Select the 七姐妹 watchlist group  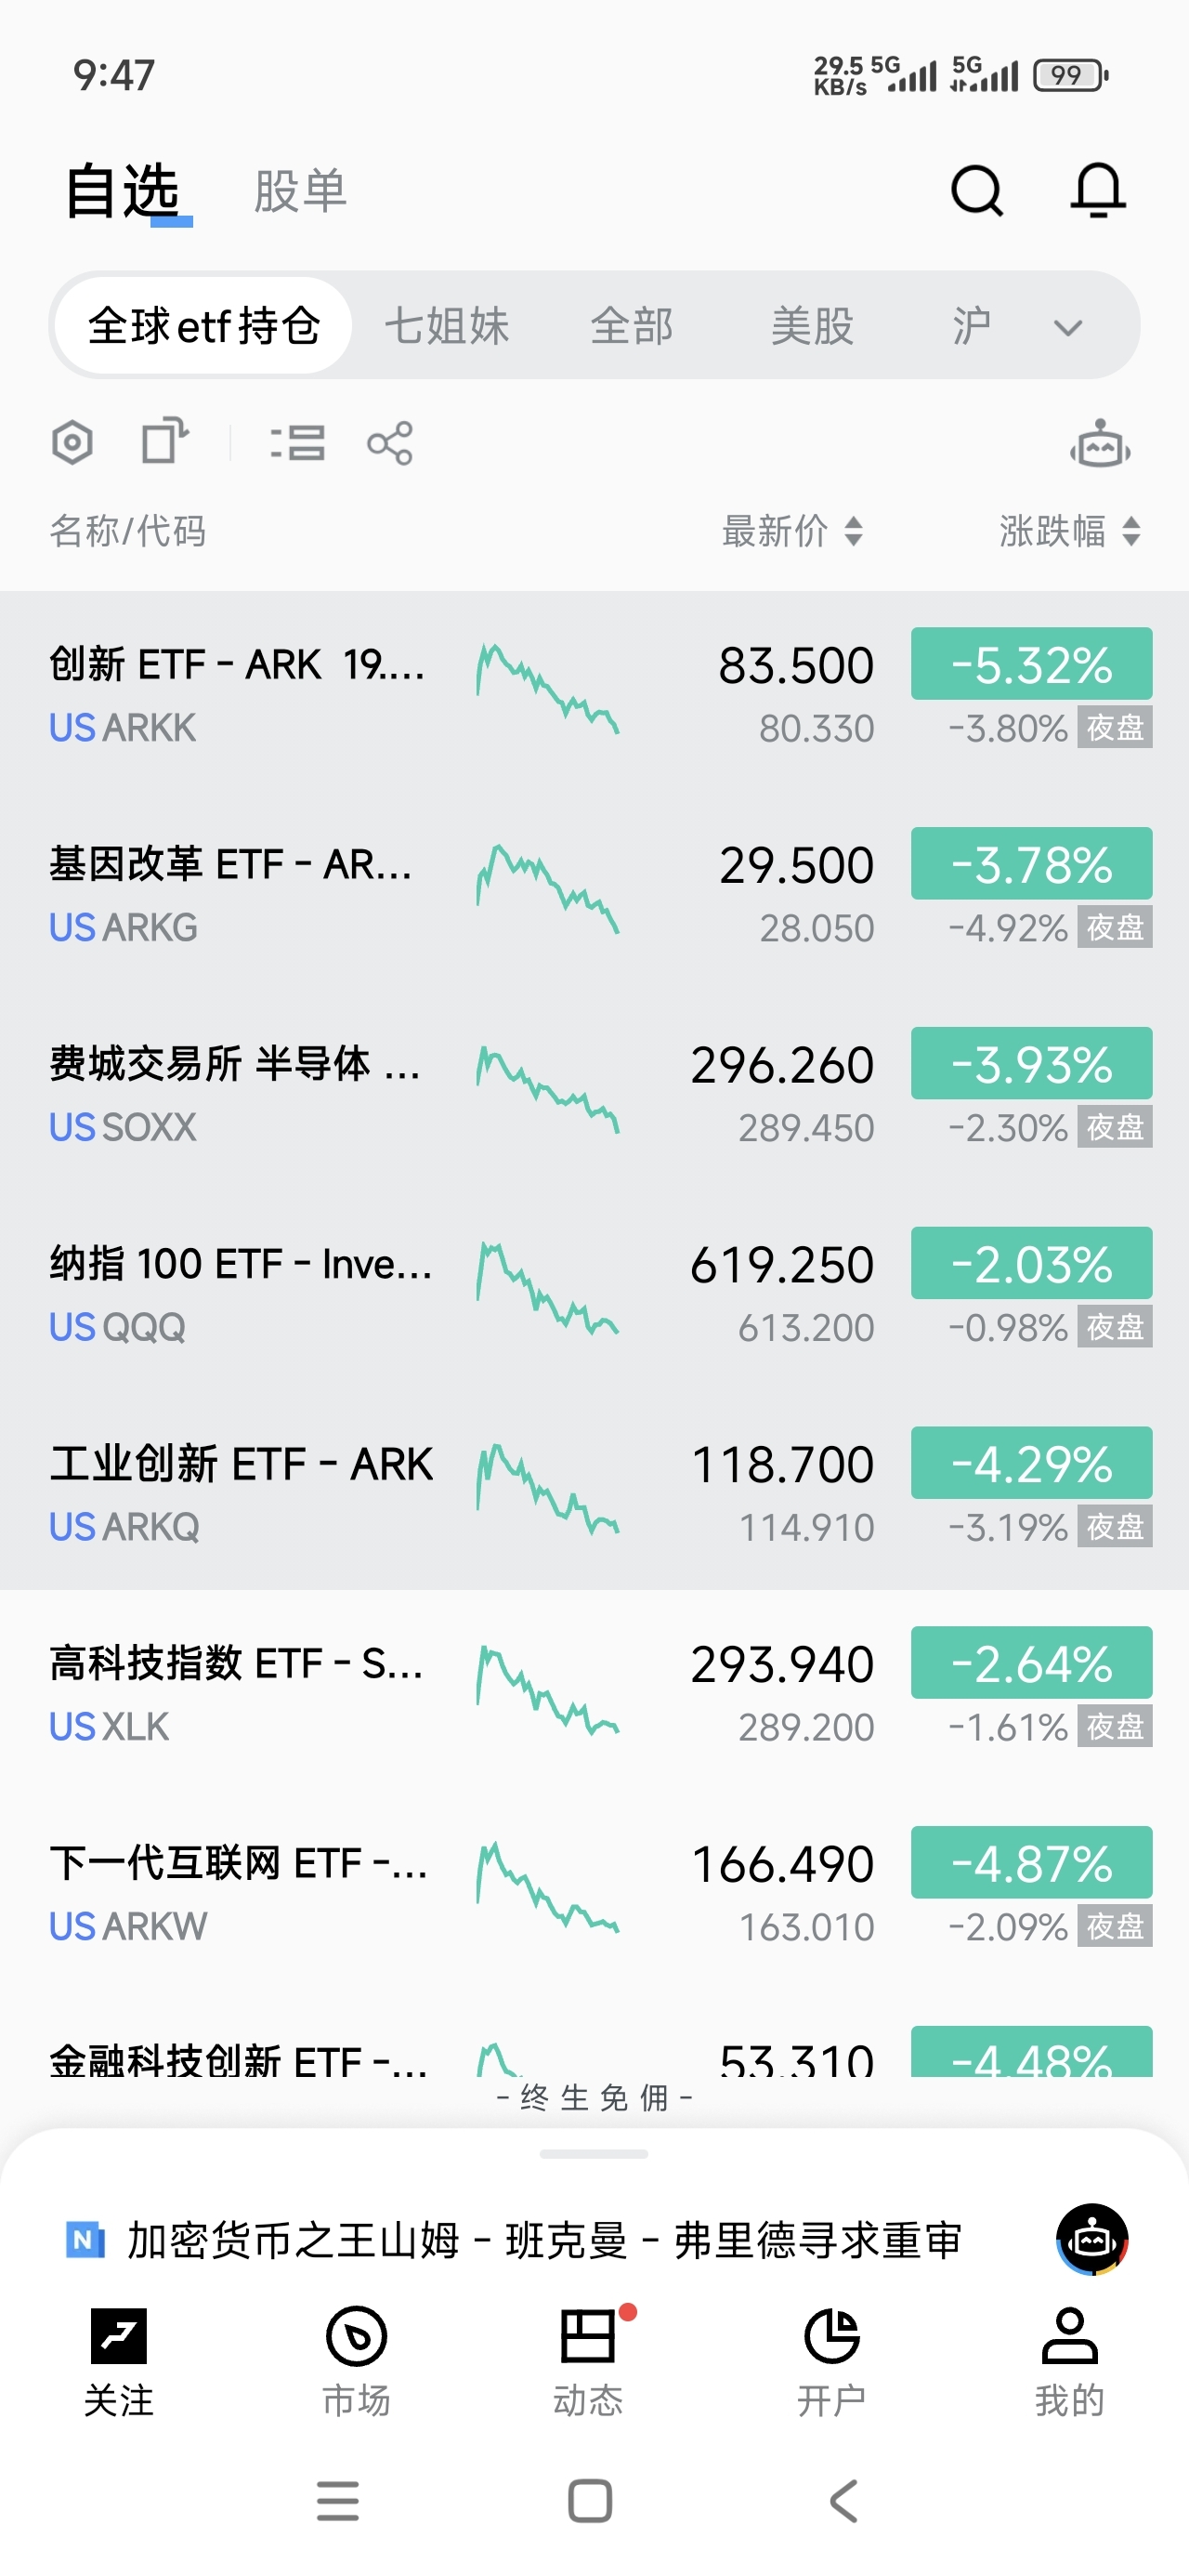[x=447, y=327]
